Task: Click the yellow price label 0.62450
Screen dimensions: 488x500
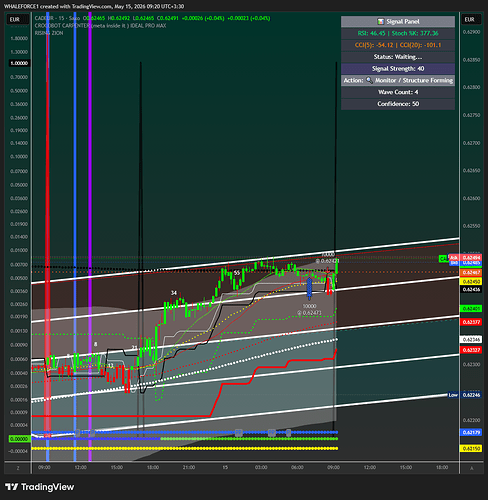Action: (x=470, y=282)
